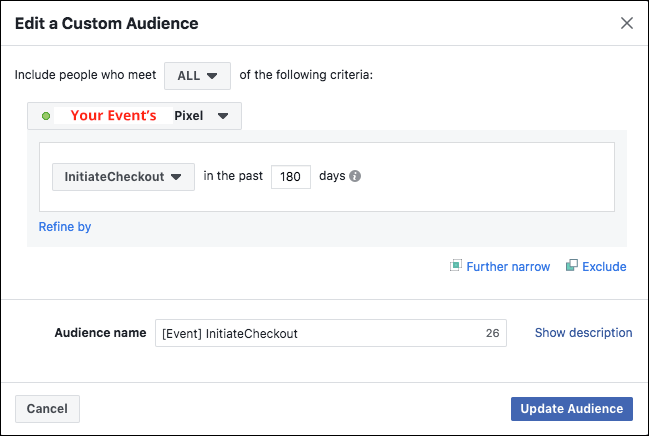Click the ALL dropdown arrow
Viewport: 649px width, 436px height.
212,76
